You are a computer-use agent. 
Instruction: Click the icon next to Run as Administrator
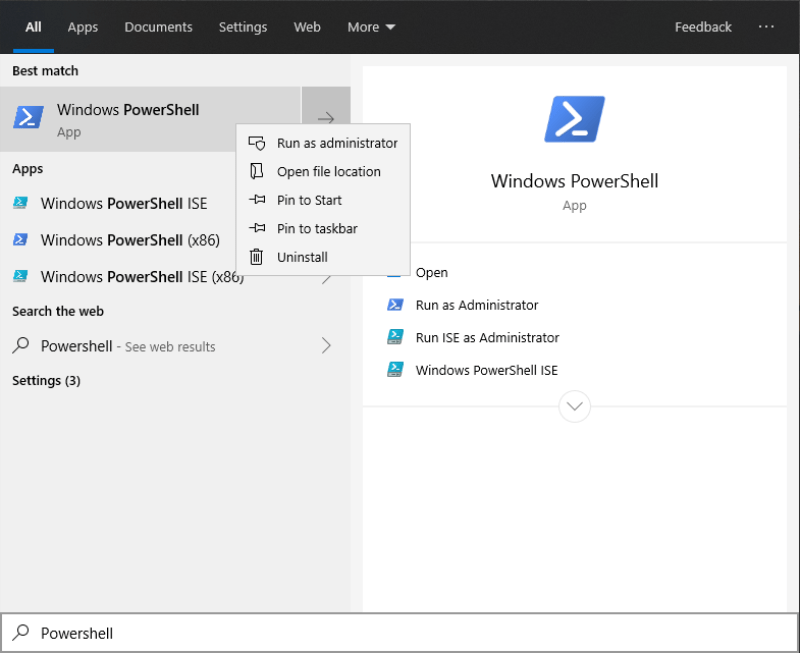coord(395,305)
